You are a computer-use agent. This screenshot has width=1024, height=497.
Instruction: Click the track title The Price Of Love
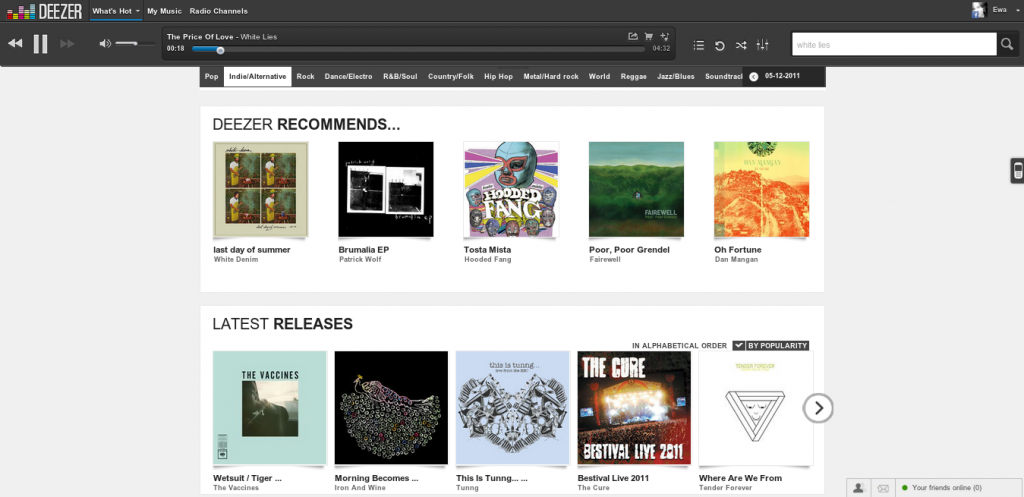pos(200,37)
